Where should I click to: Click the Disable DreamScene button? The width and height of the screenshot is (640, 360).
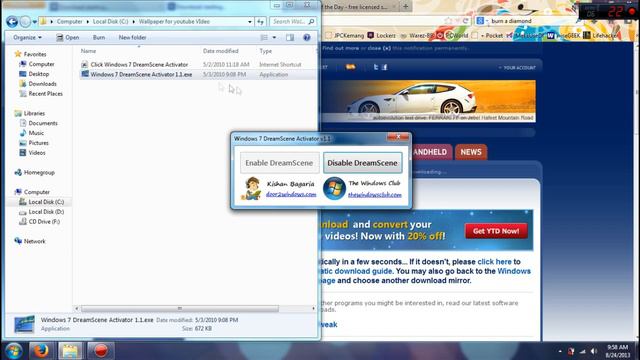coord(362,163)
